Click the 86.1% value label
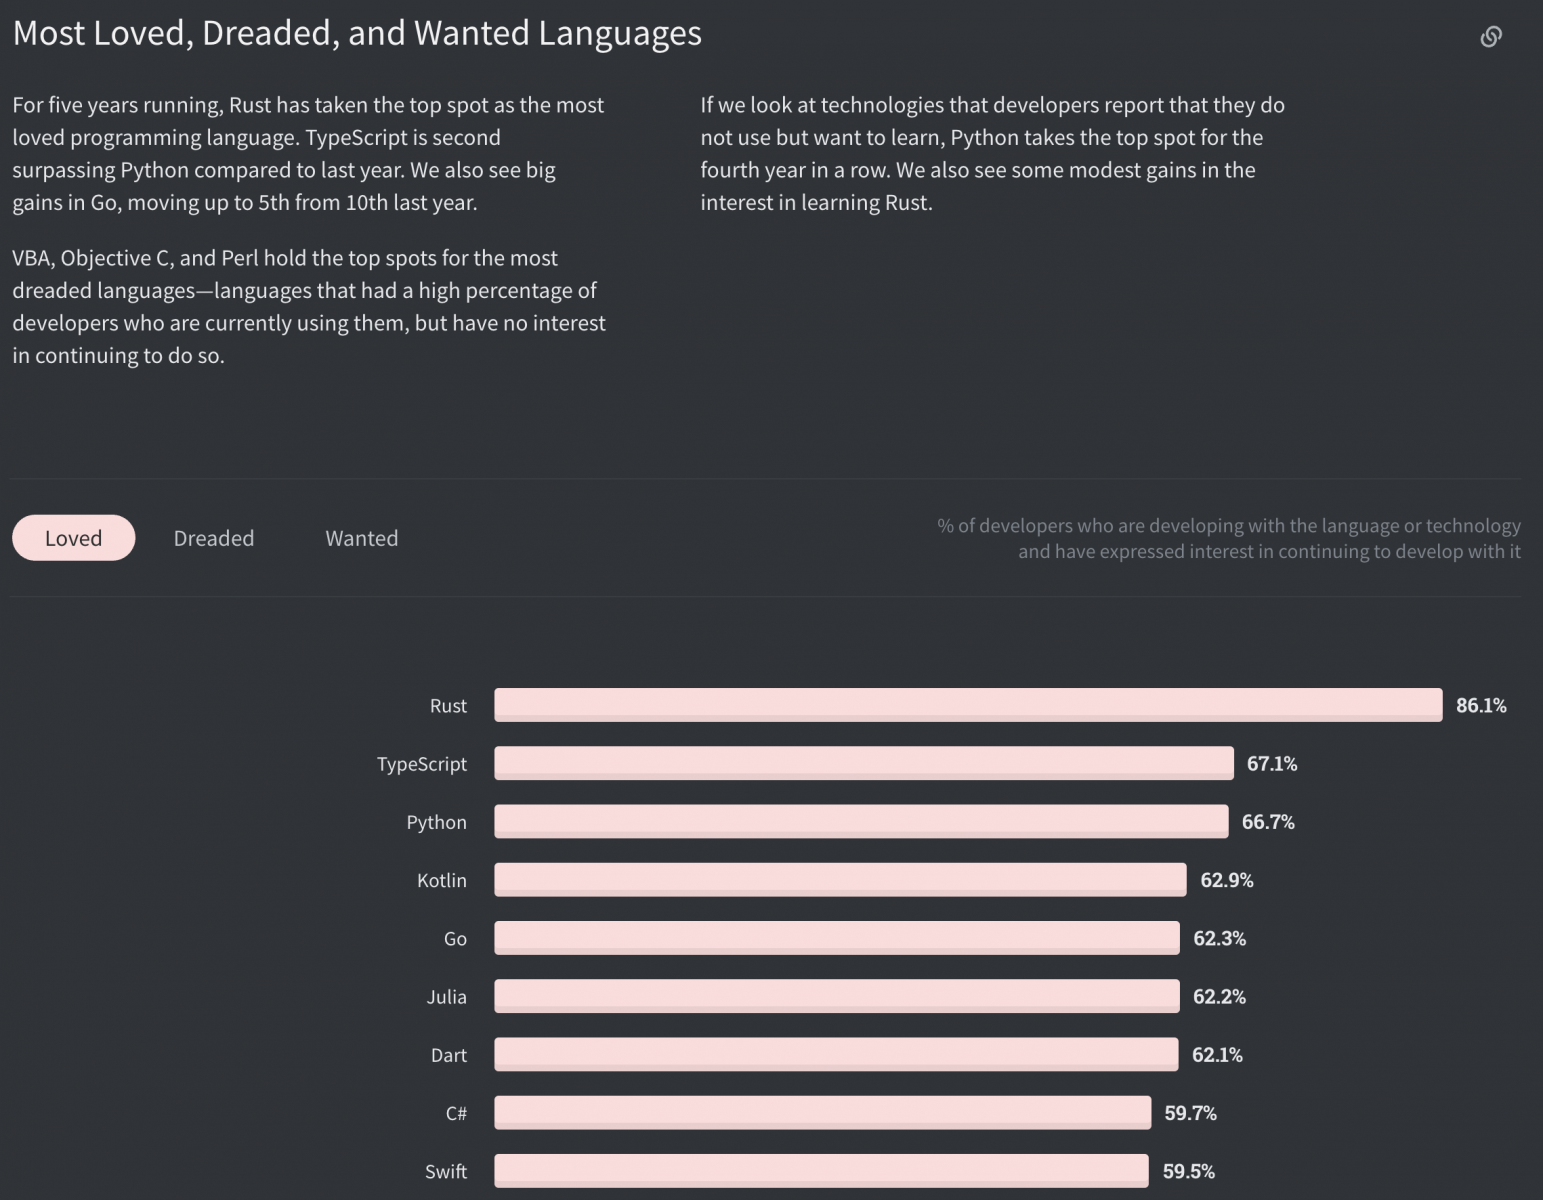The width and height of the screenshot is (1543, 1200). (x=1480, y=705)
